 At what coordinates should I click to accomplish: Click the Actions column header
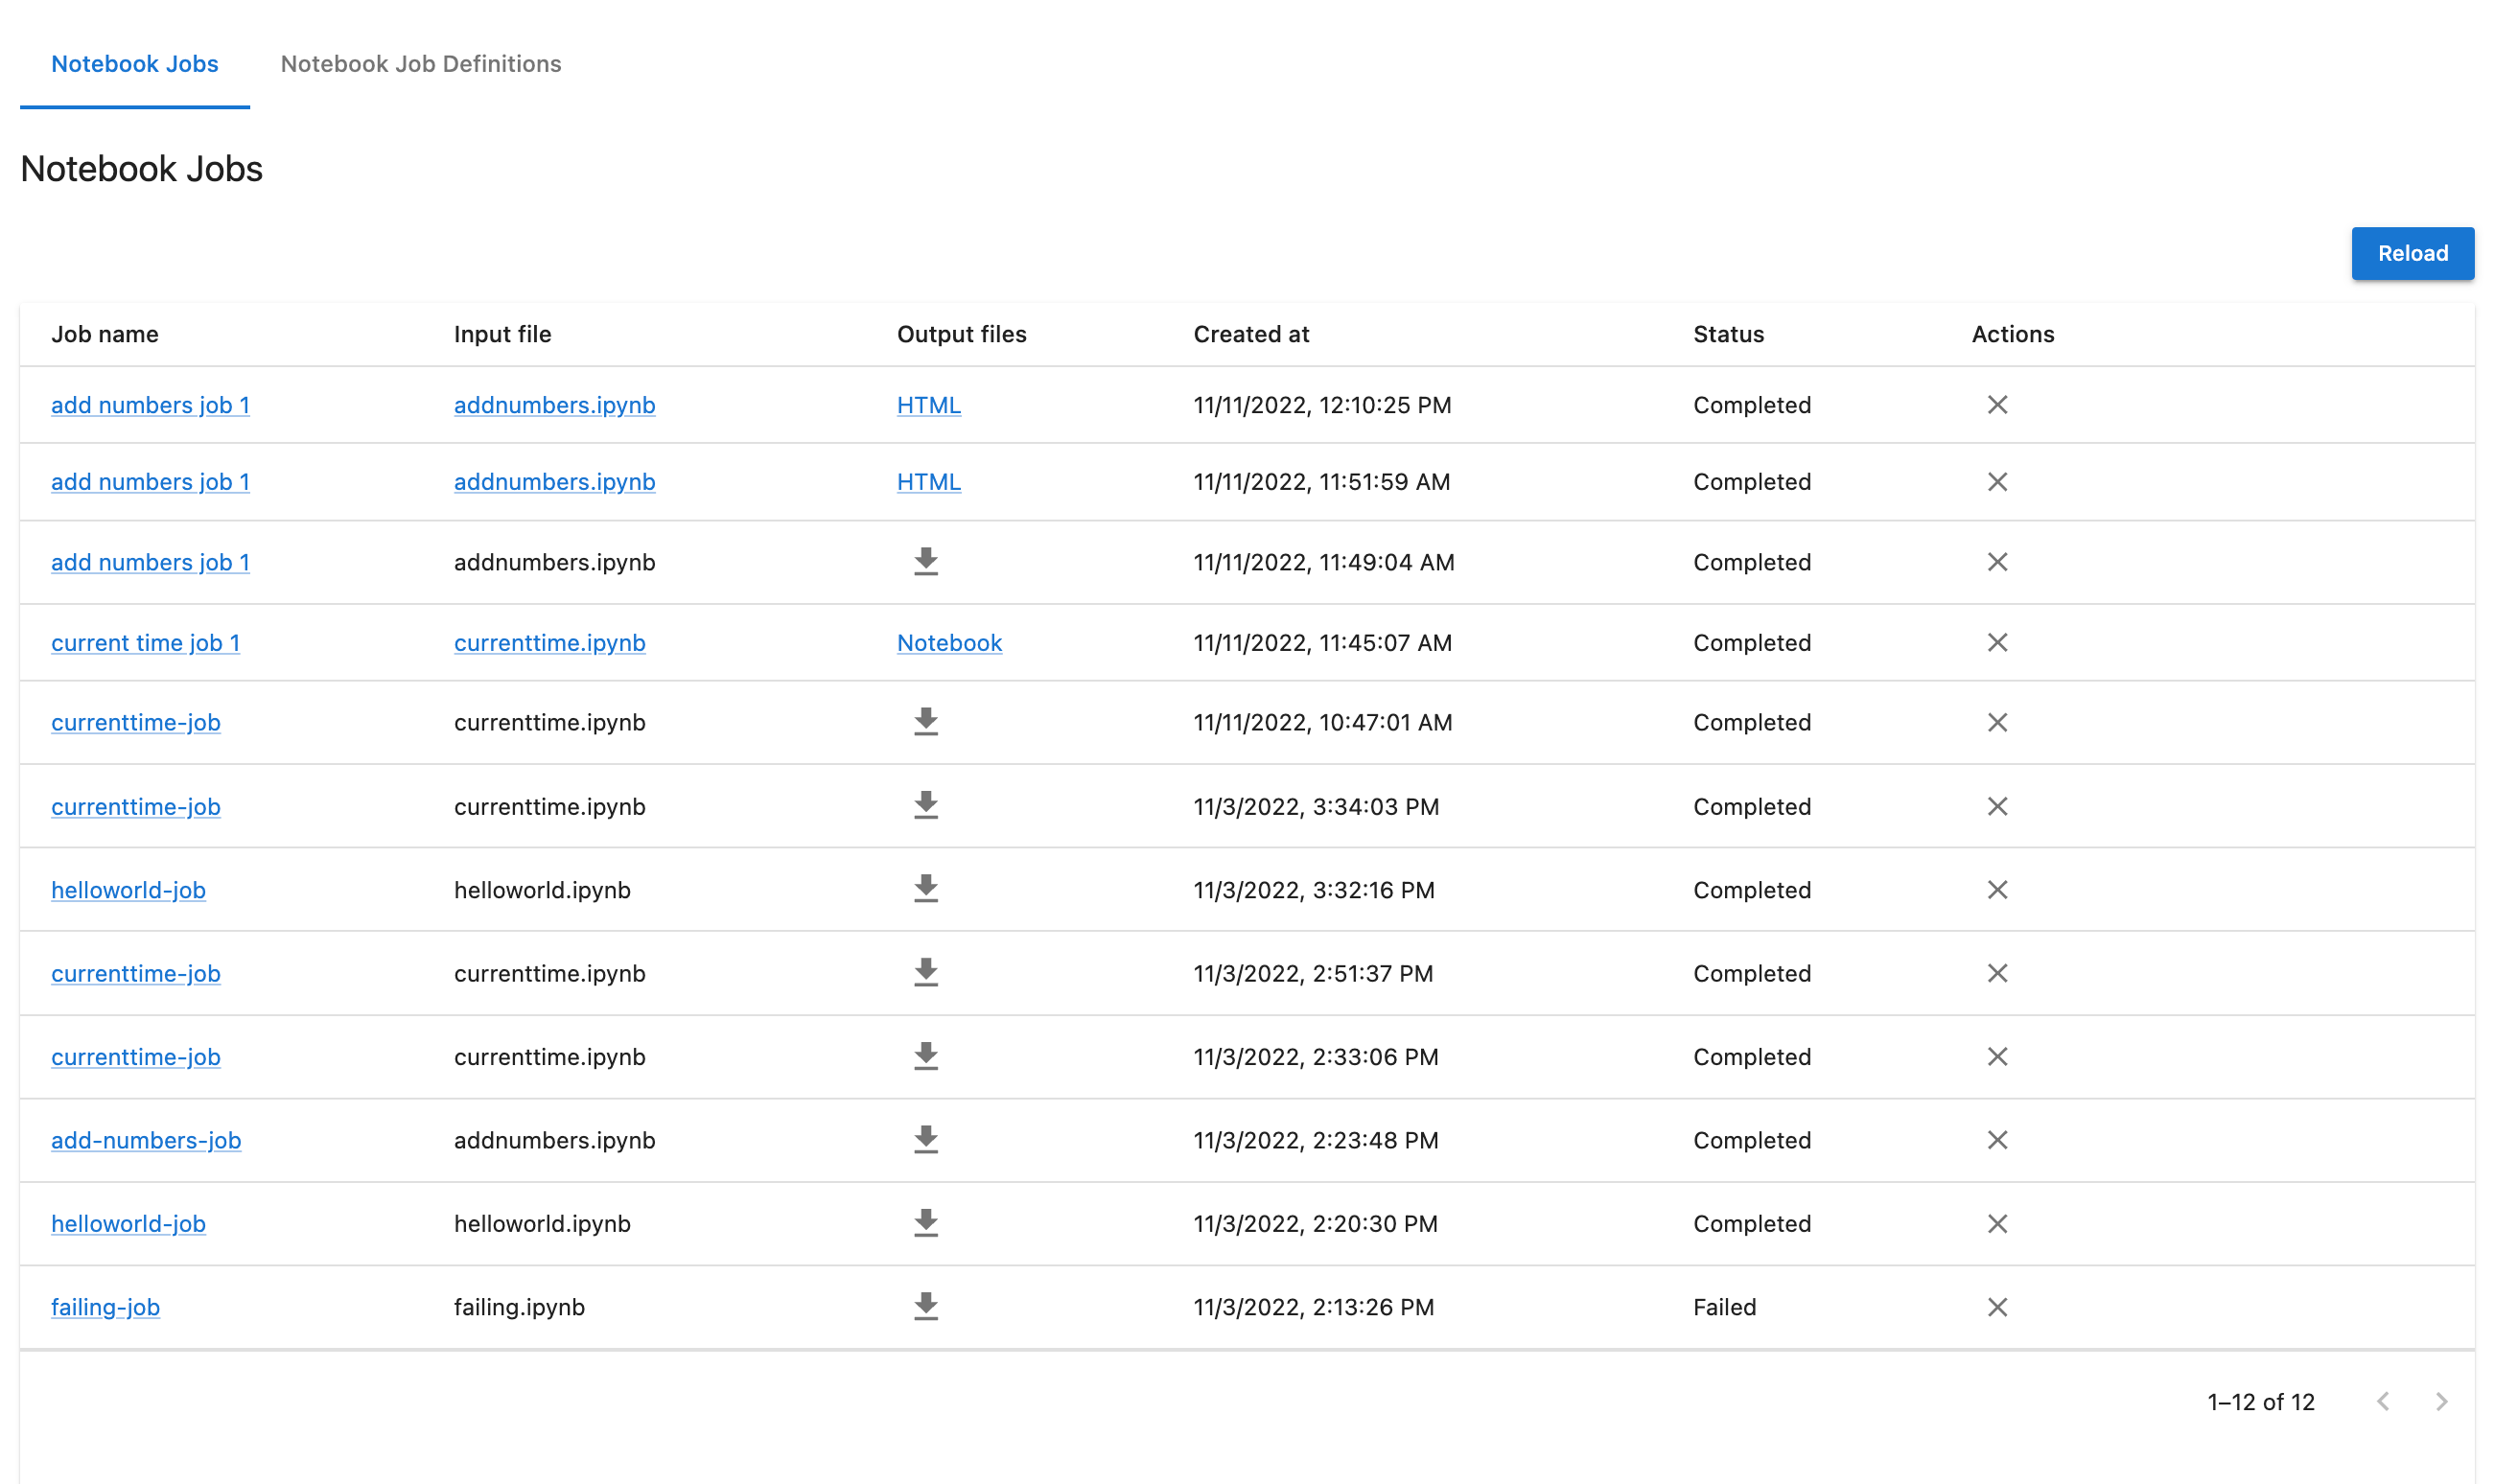pos(2012,334)
